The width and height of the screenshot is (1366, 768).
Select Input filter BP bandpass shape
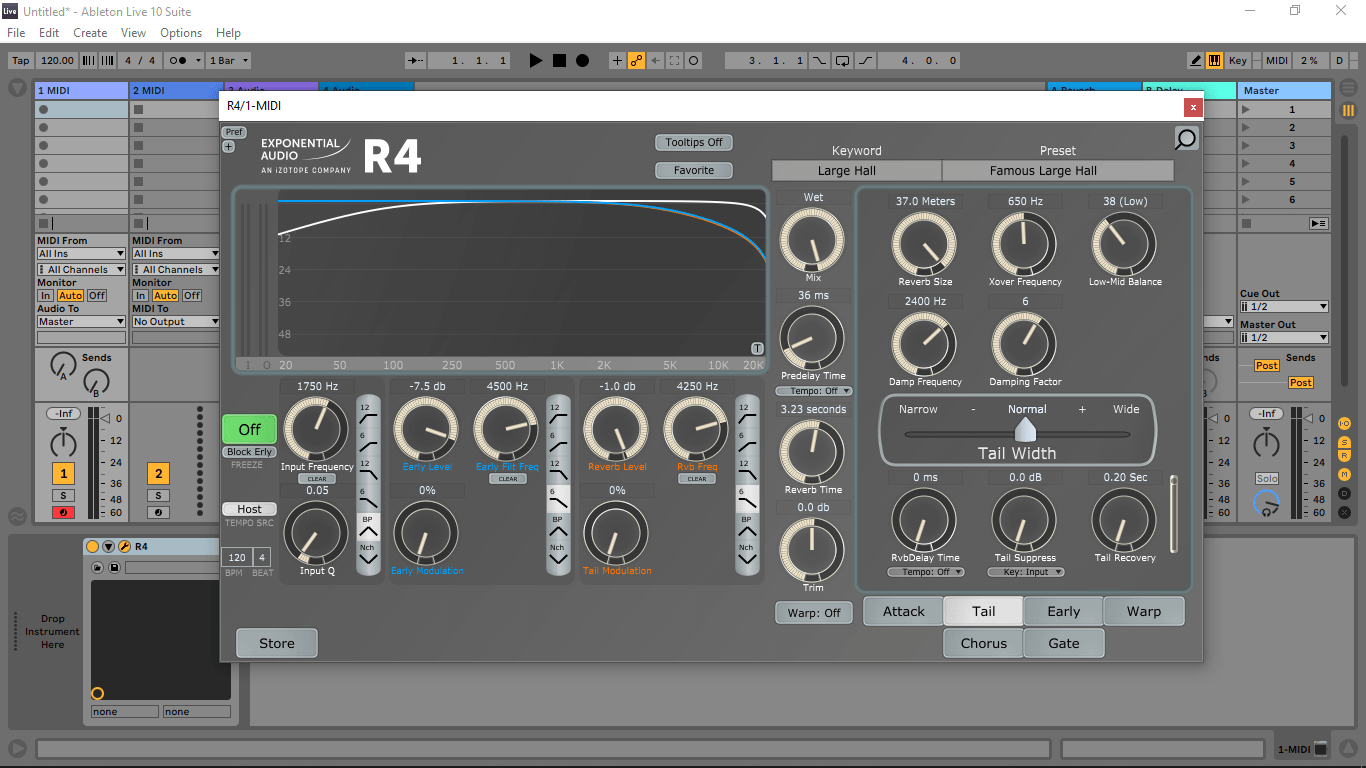point(369,527)
